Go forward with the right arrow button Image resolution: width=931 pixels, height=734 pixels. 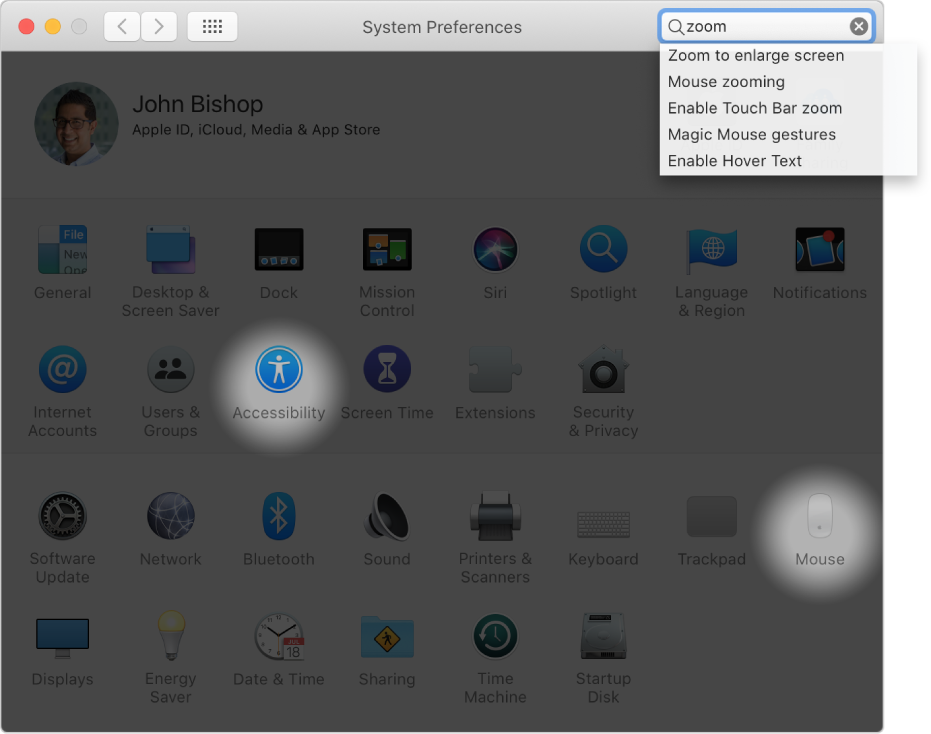click(159, 27)
